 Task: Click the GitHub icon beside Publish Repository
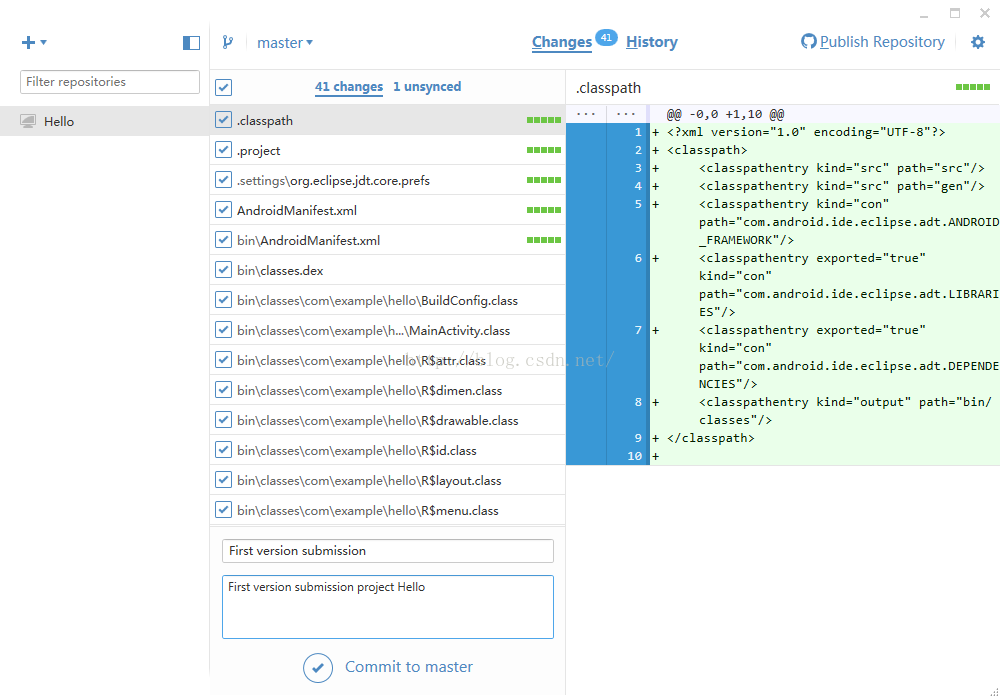pyautogui.click(x=809, y=41)
